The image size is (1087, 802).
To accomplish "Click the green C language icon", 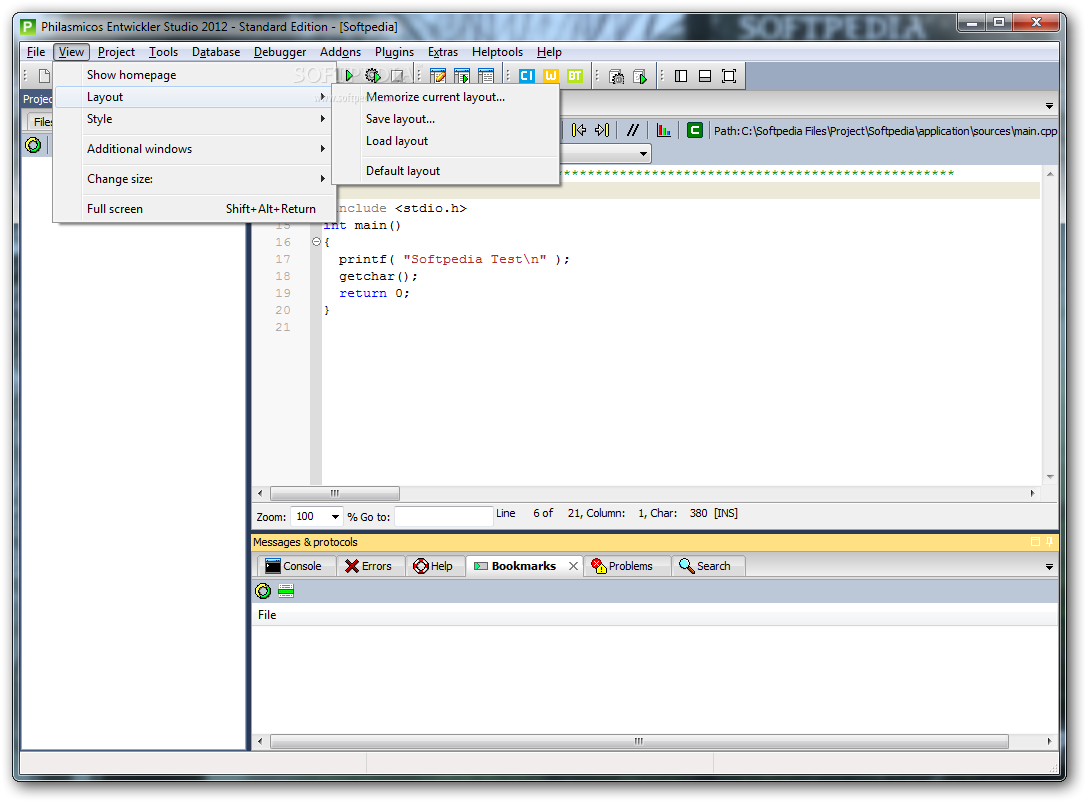I will click(695, 130).
